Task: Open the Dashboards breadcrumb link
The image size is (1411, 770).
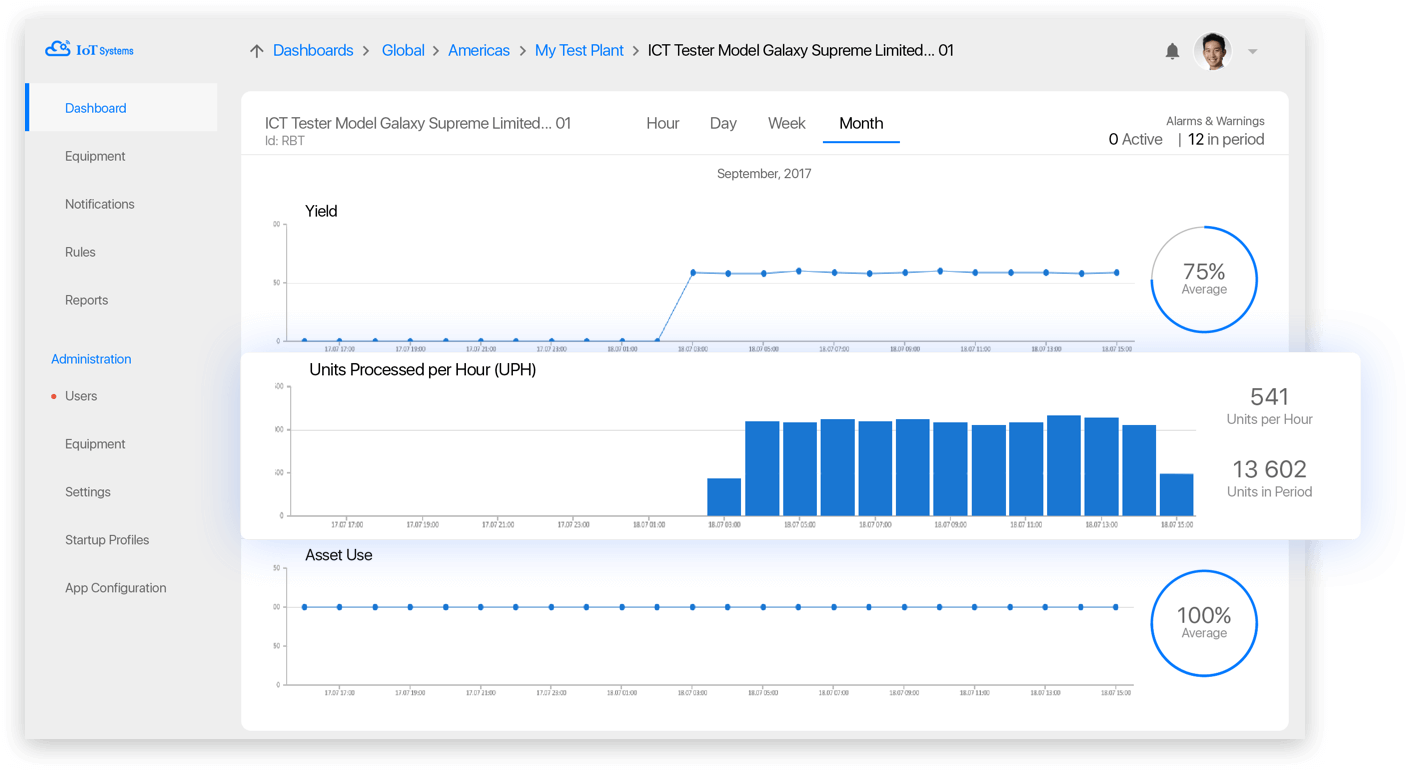Action: 313,50
